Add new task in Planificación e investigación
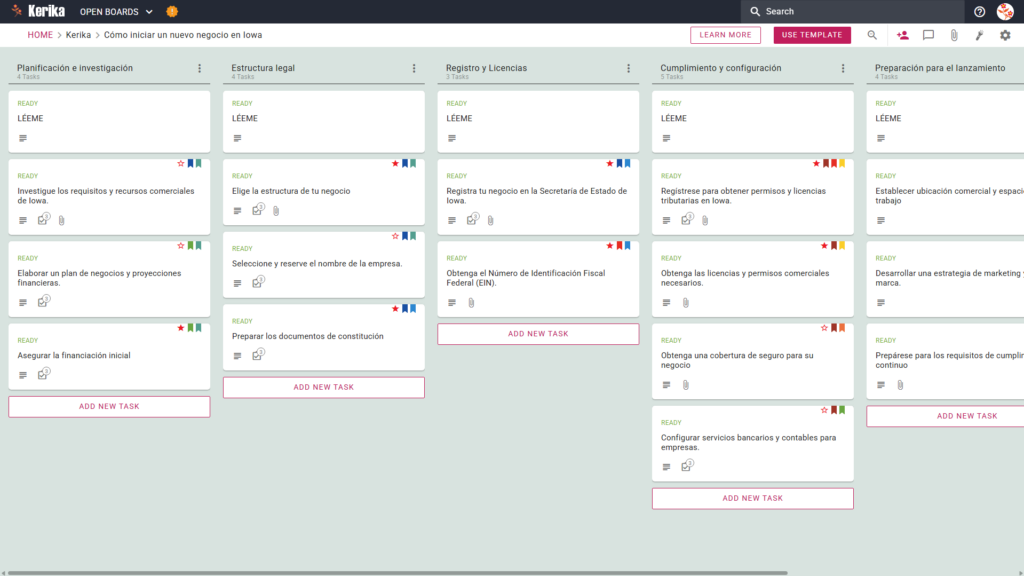Image resolution: width=1024 pixels, height=576 pixels. click(x=109, y=406)
